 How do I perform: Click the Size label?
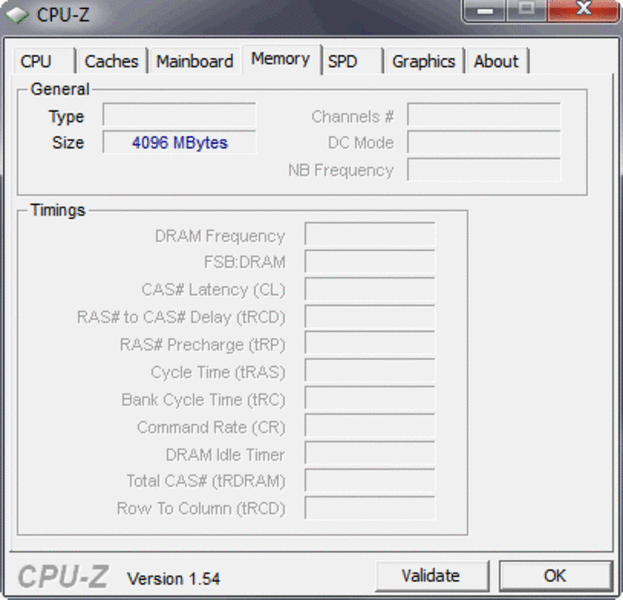tap(68, 143)
